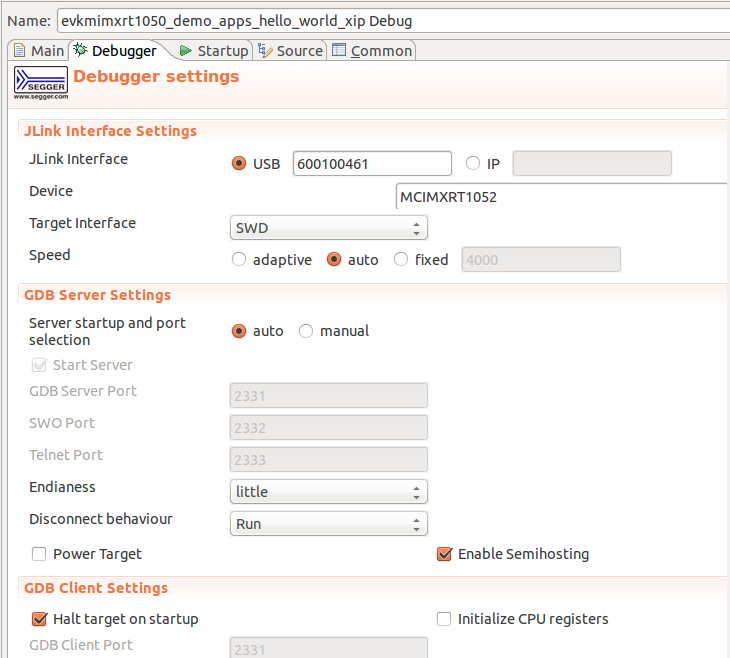Click the Common tab icon
Screen dimensions: 730x658
coord(339,50)
